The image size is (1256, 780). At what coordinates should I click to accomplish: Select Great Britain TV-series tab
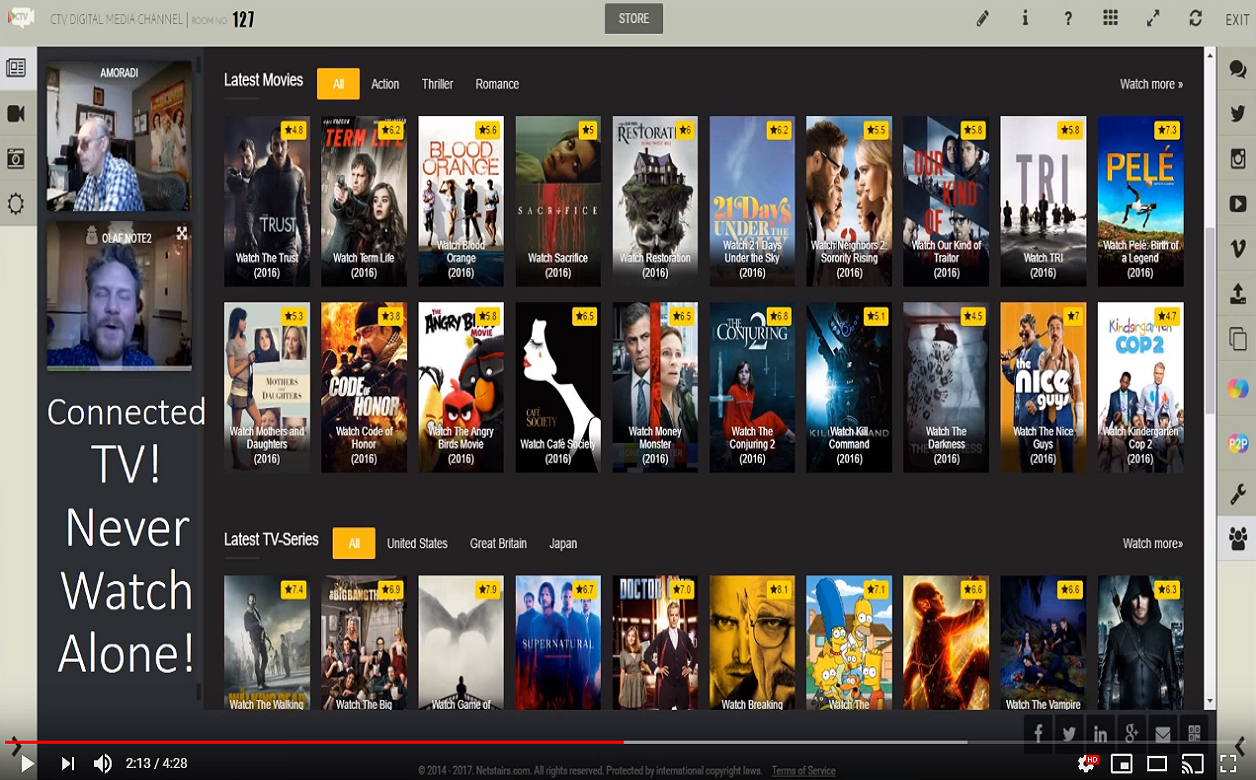pyautogui.click(x=498, y=544)
